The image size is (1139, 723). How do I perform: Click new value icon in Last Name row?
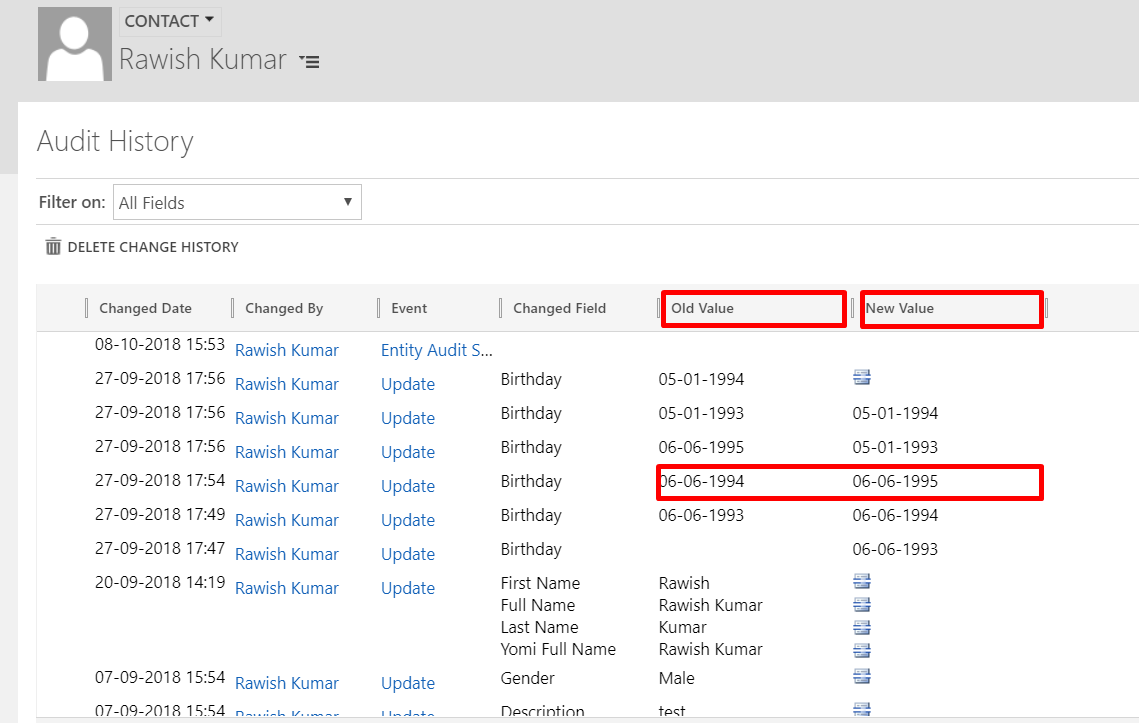click(x=861, y=627)
